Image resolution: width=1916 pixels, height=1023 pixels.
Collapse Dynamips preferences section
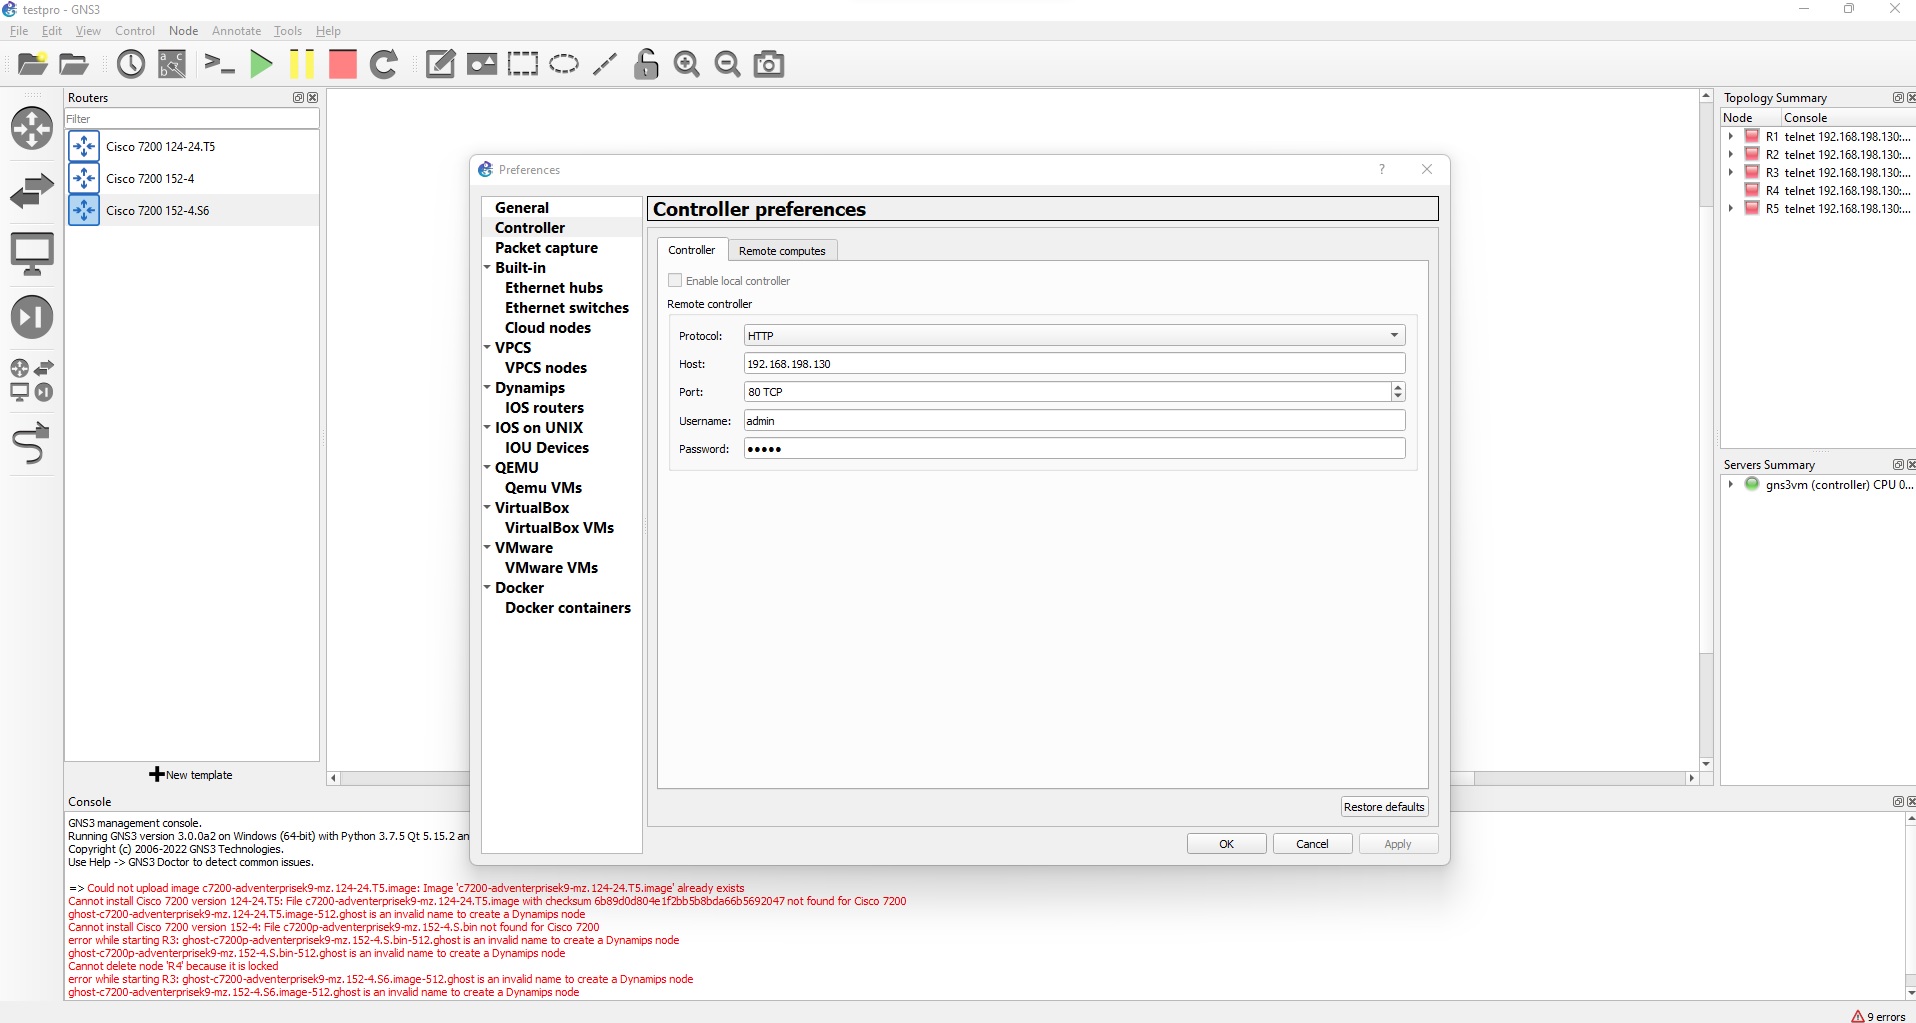[487, 387]
